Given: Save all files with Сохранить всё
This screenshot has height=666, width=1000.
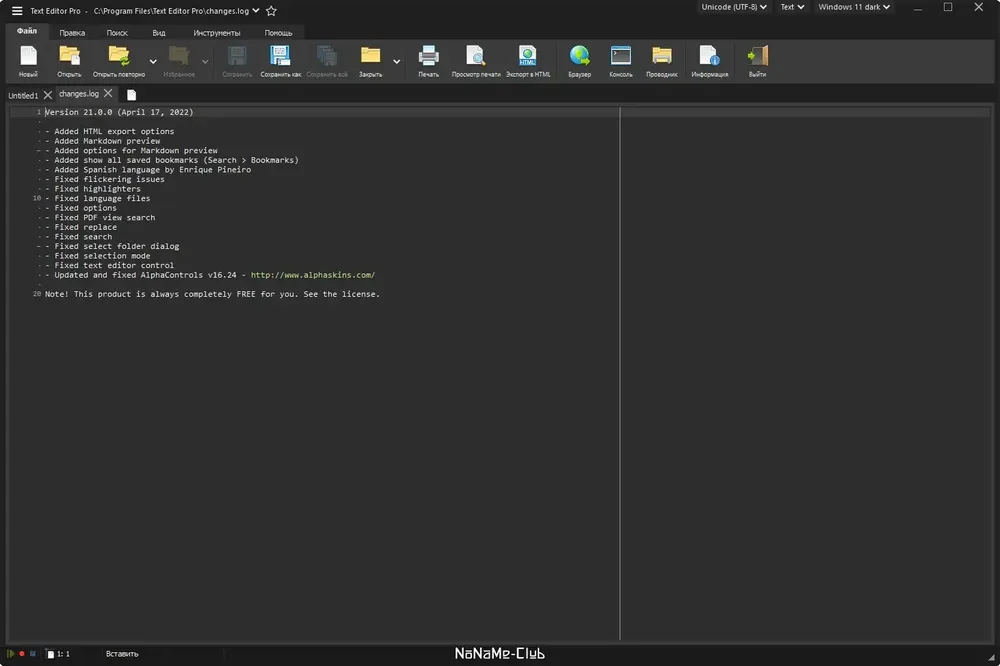Looking at the screenshot, I should click(x=327, y=61).
